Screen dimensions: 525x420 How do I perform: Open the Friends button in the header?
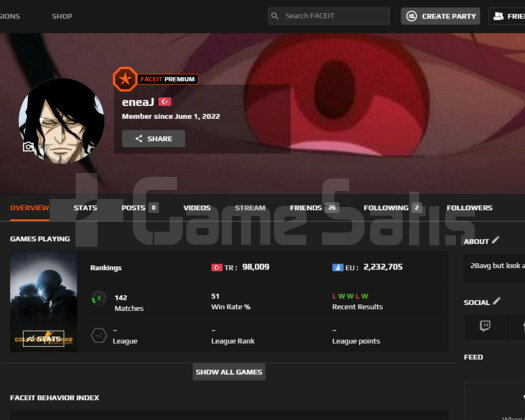(x=507, y=16)
